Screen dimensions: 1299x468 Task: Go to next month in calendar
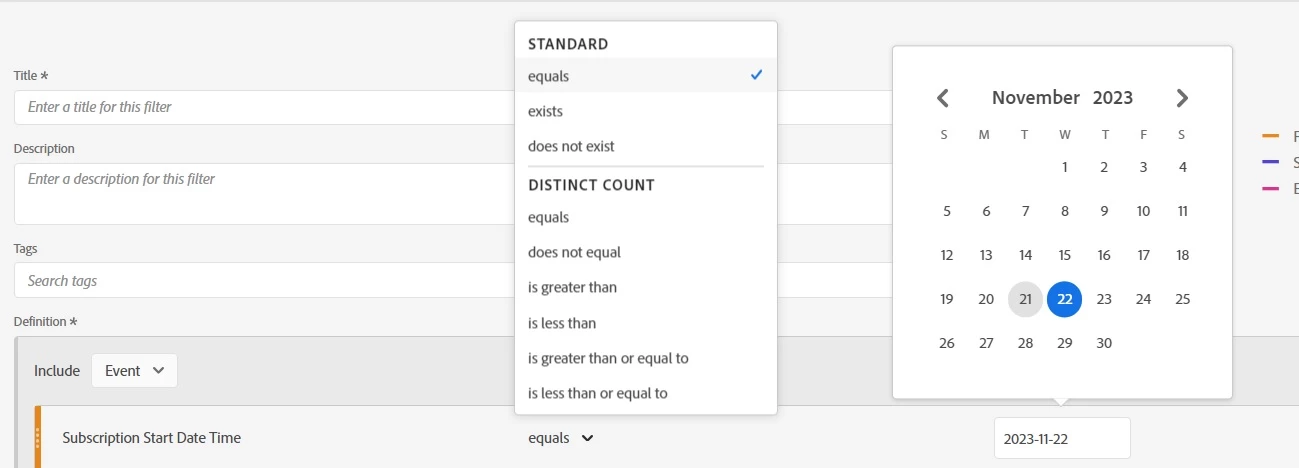pos(1182,98)
